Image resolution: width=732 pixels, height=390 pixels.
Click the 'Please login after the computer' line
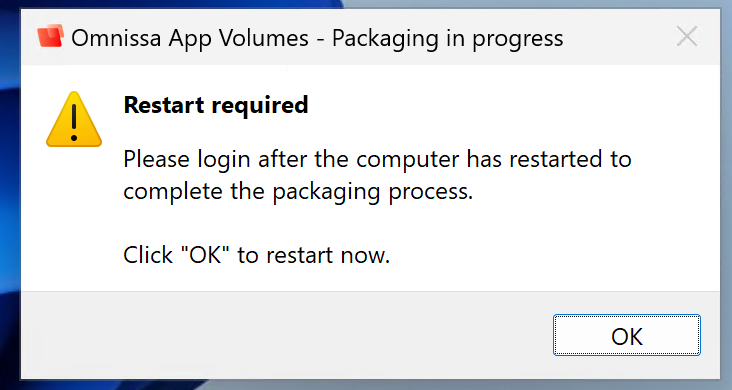click(x=291, y=159)
